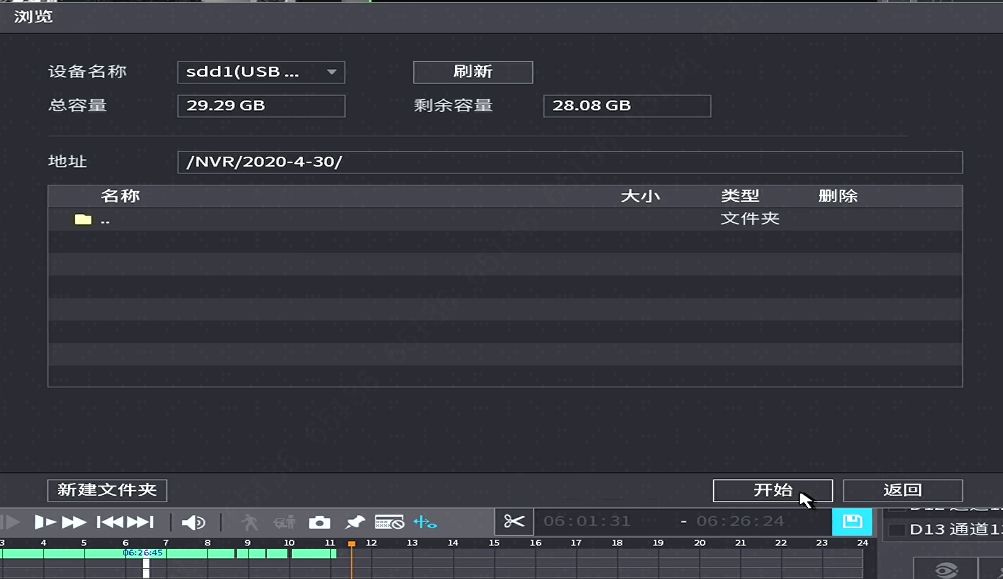Add a mark with the pushpin icon
1003x579 pixels.
(354, 523)
